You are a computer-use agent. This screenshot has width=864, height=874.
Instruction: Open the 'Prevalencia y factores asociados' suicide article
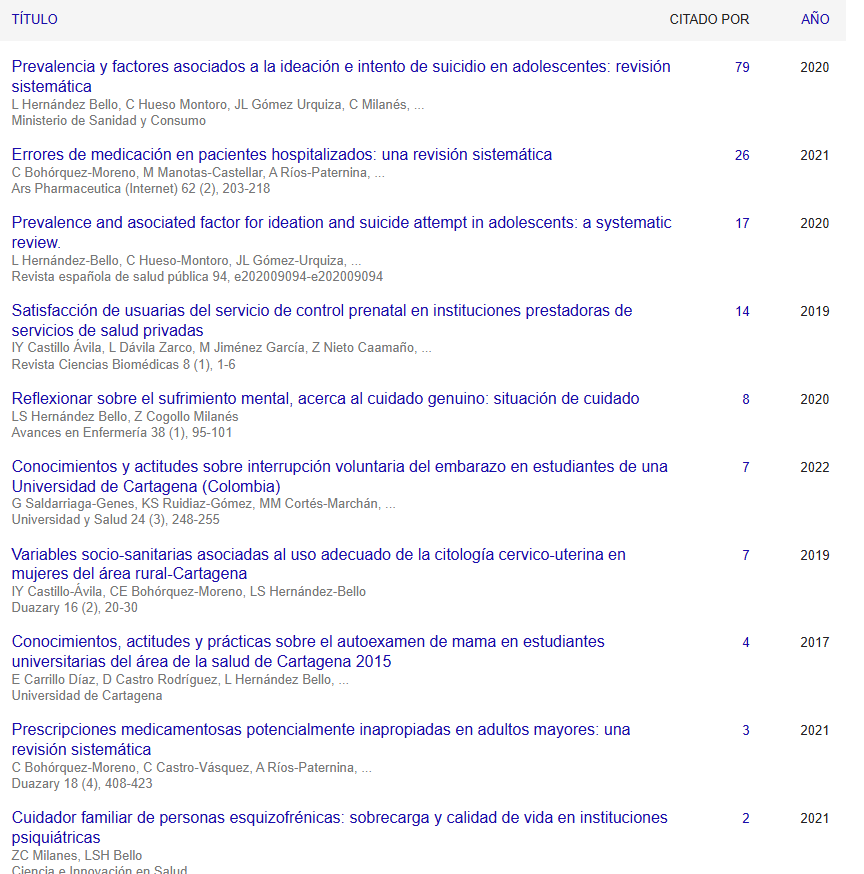click(x=340, y=67)
